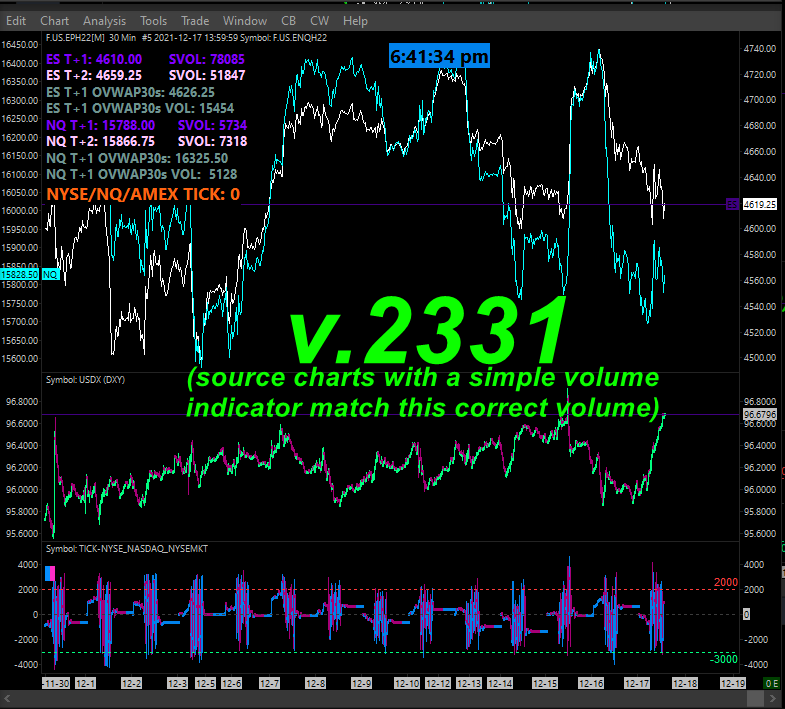Viewport: 785px width, 709px height.
Task: Open the CW menu
Action: 319,21
